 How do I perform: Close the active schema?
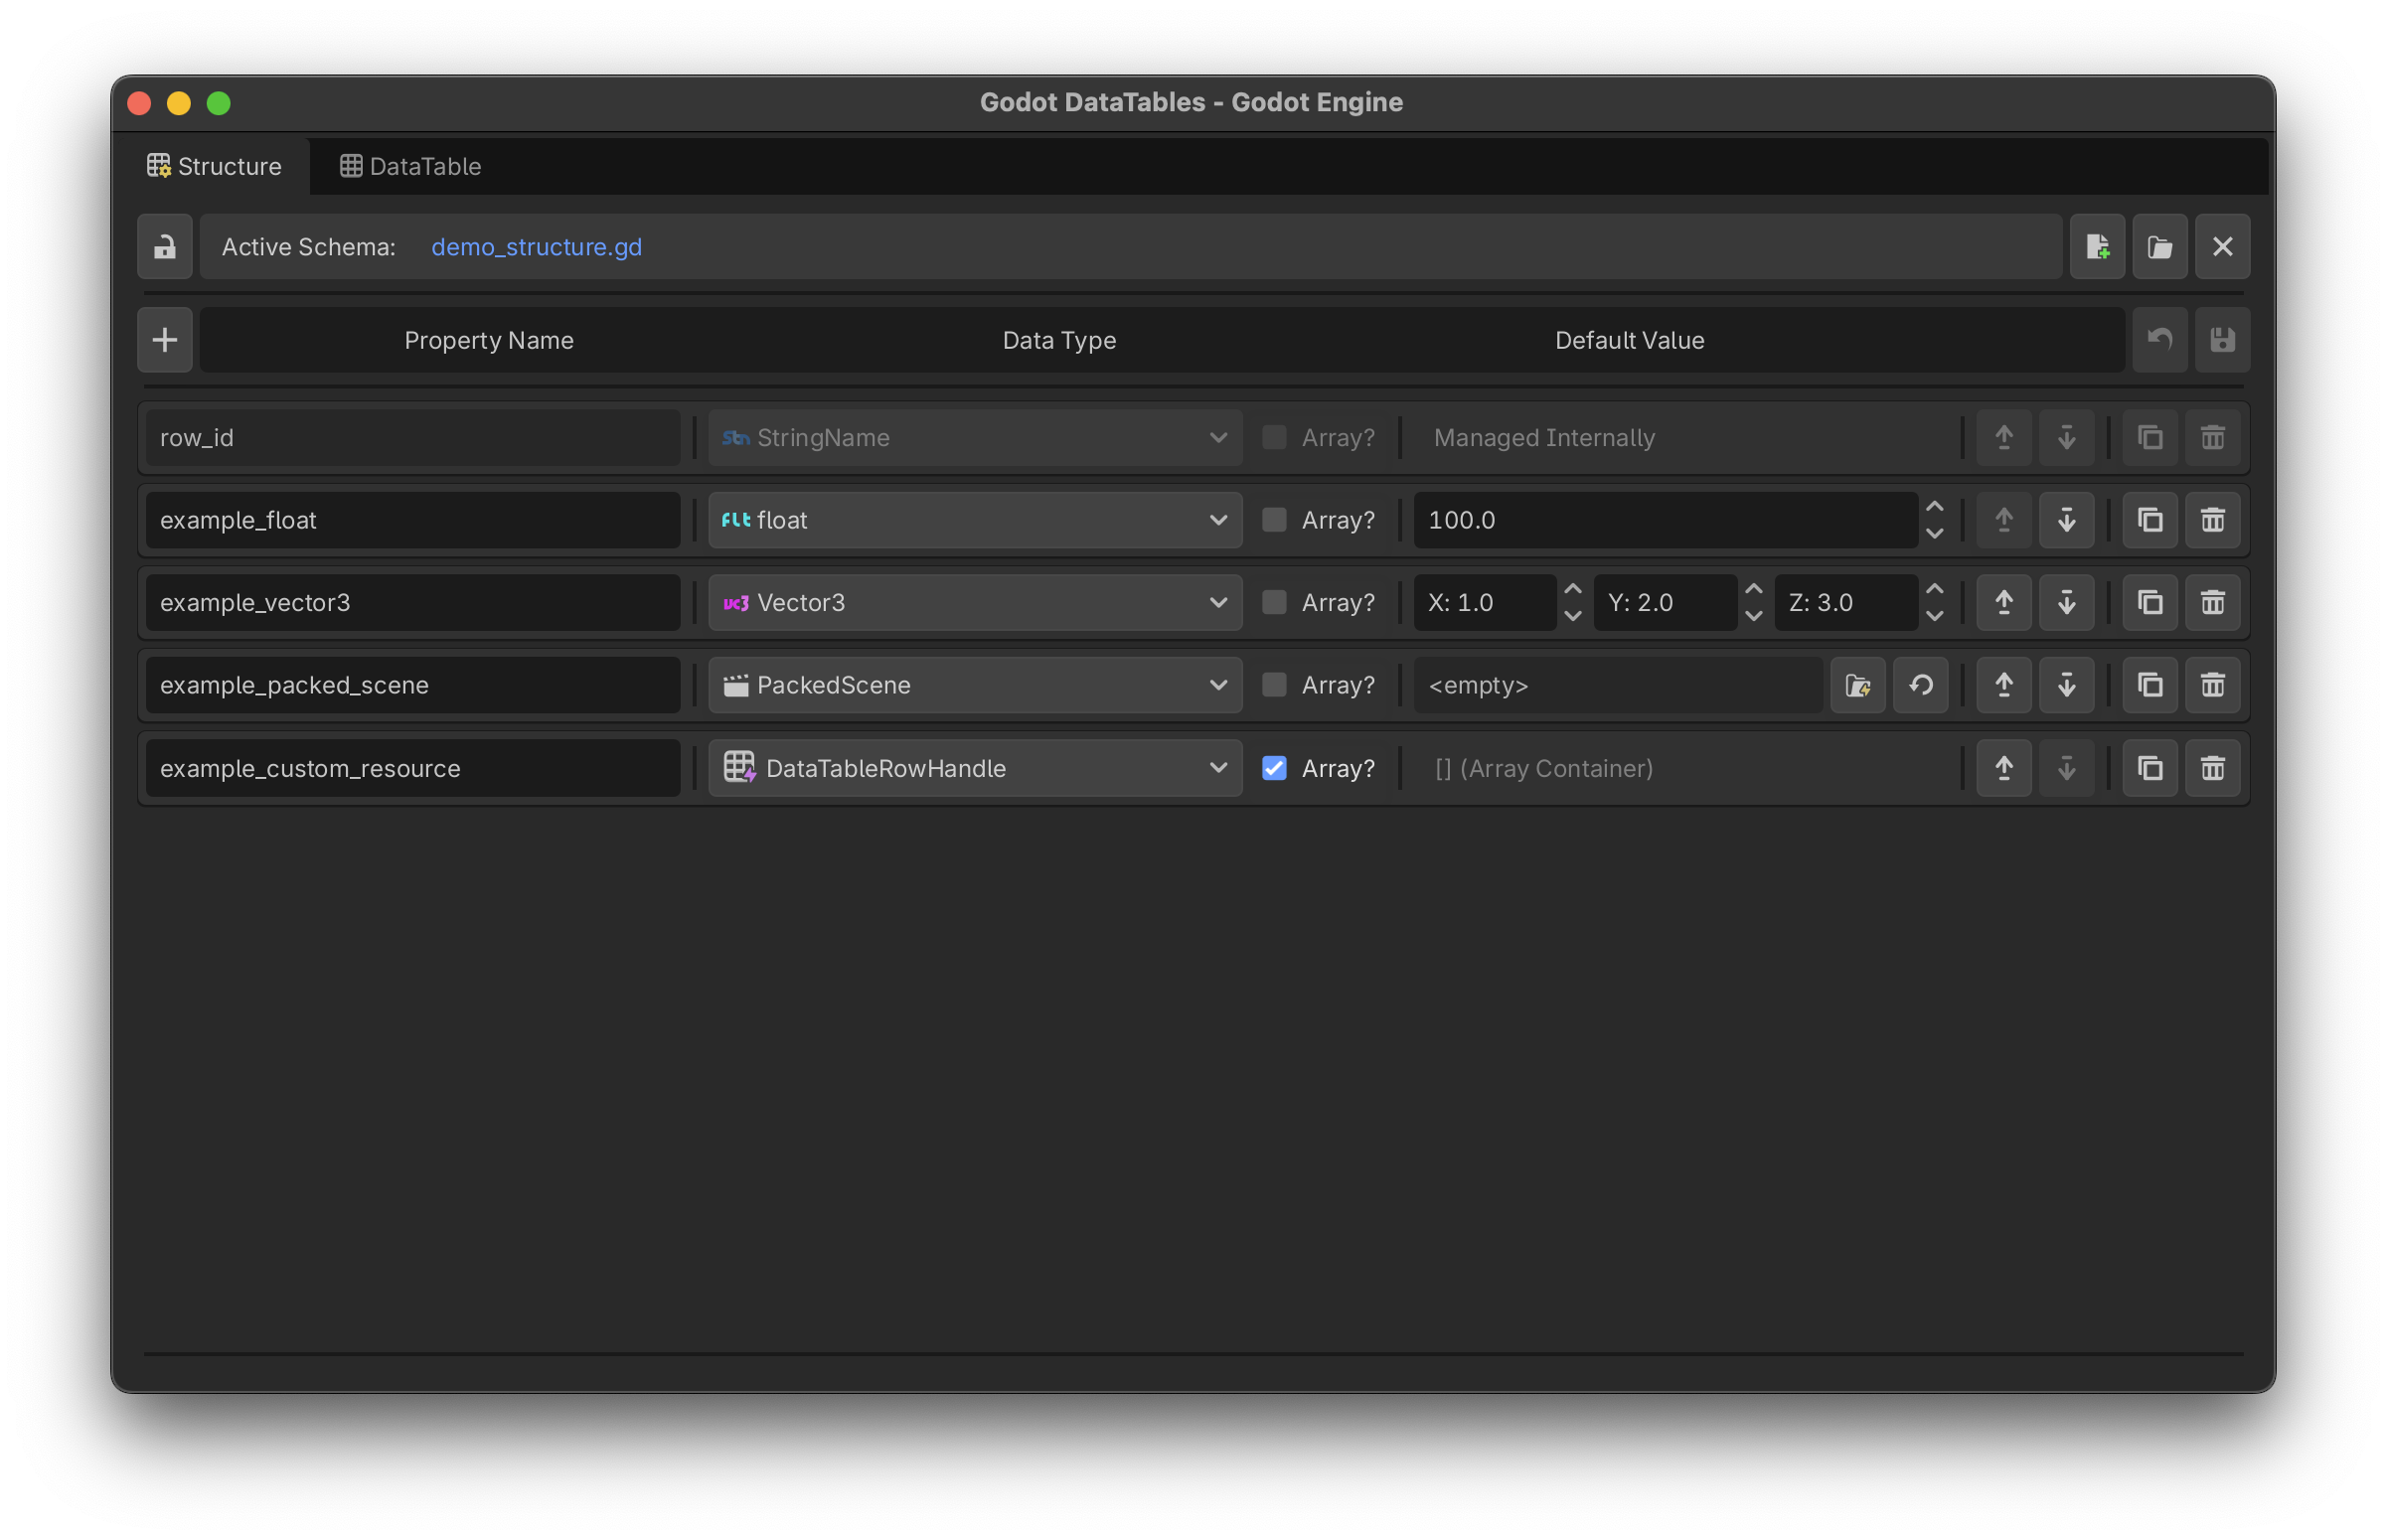pyautogui.click(x=2222, y=247)
